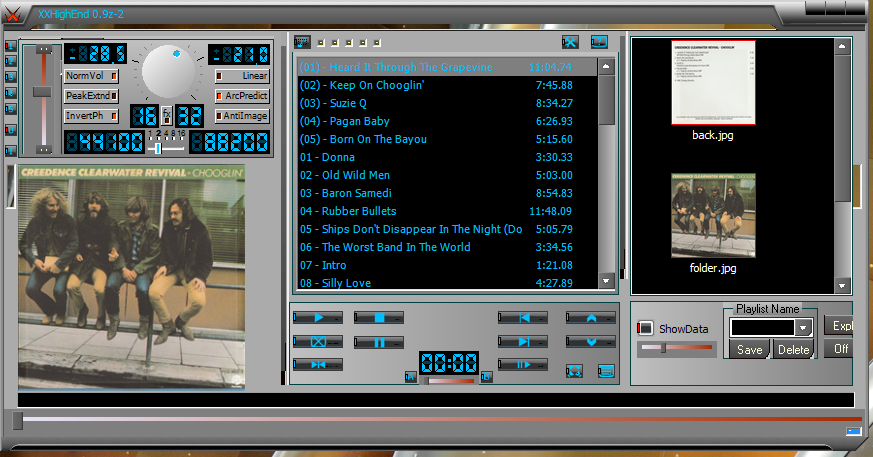The image size is (873, 457).
Task: Click the list view icon beside magnifier
Action: [606, 371]
